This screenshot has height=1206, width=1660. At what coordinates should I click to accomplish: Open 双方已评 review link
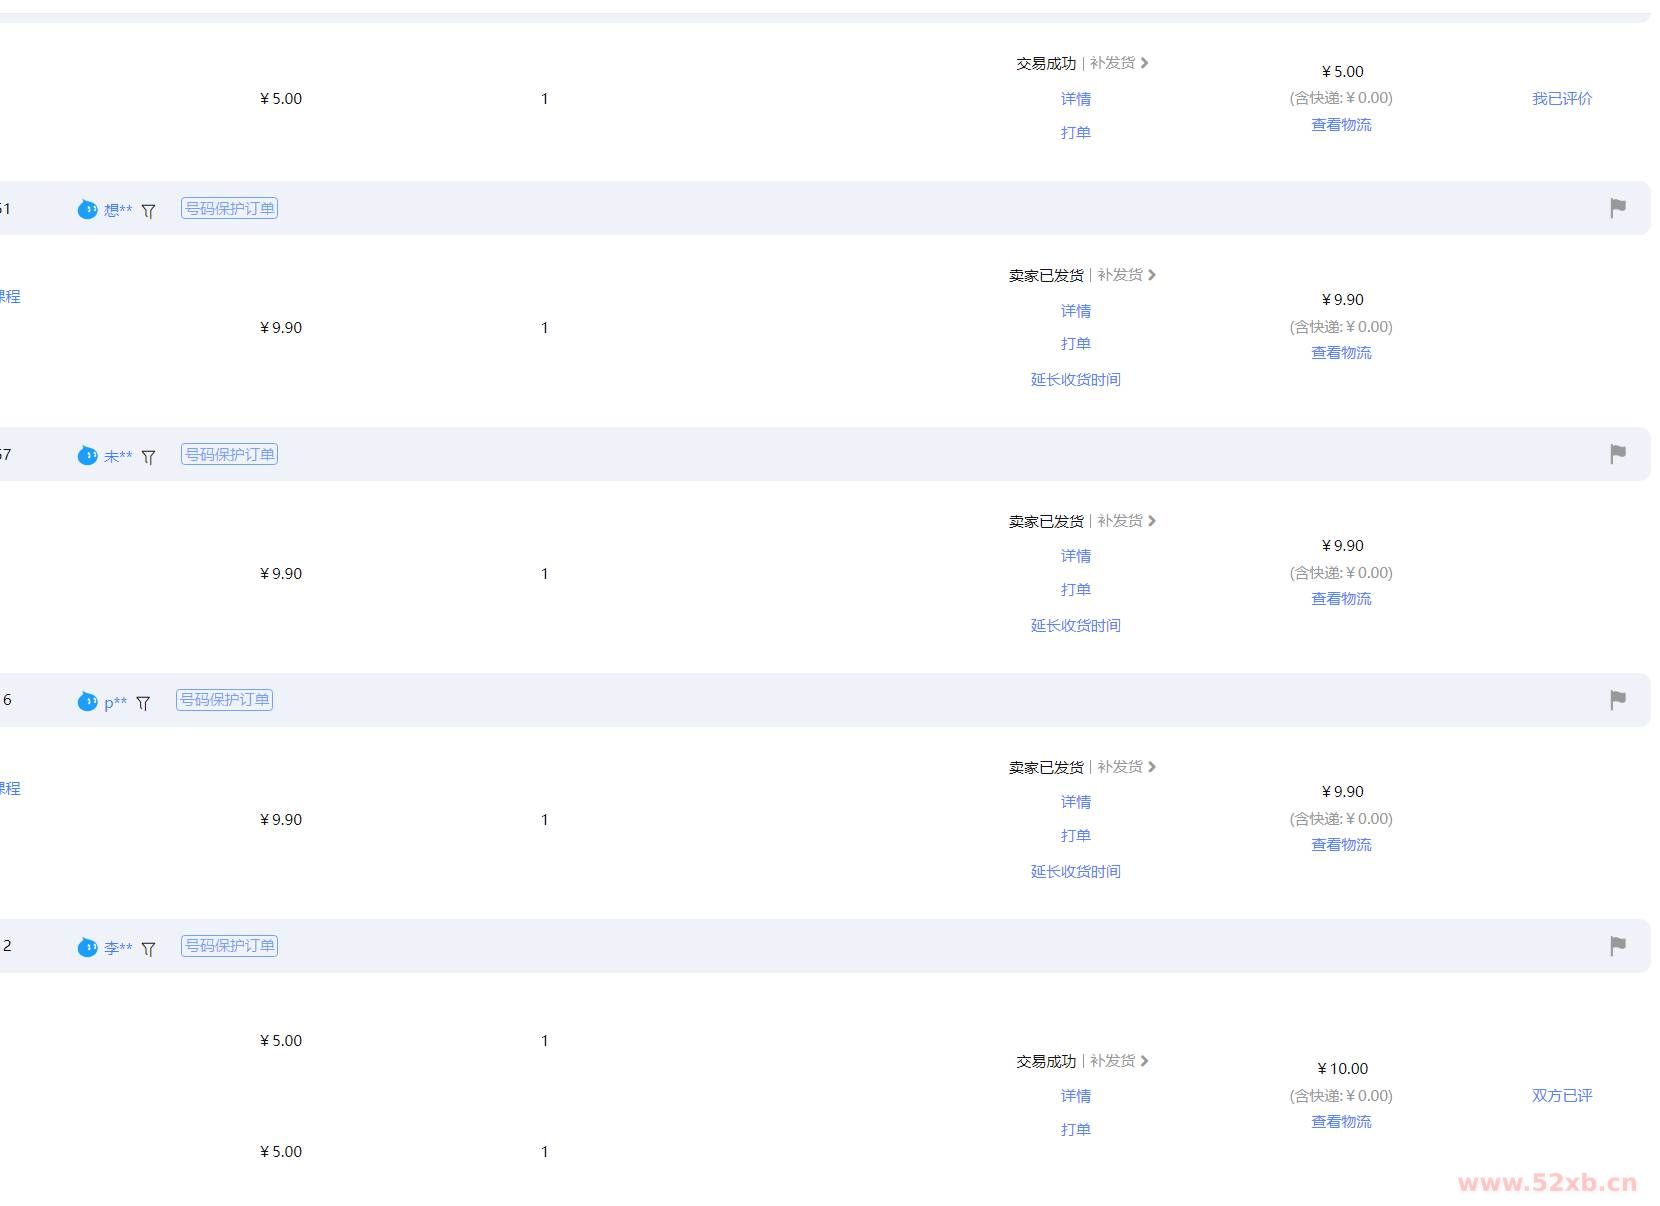click(x=1562, y=1096)
